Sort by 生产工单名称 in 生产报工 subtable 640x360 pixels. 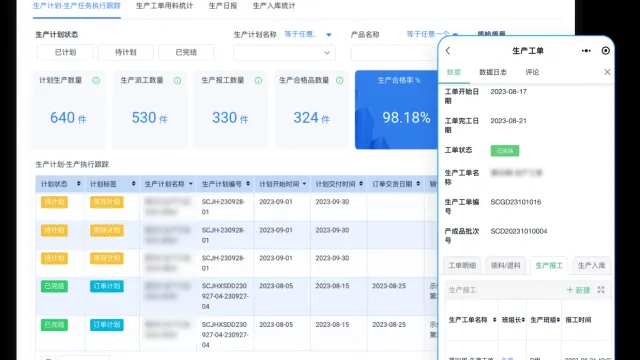(494, 320)
